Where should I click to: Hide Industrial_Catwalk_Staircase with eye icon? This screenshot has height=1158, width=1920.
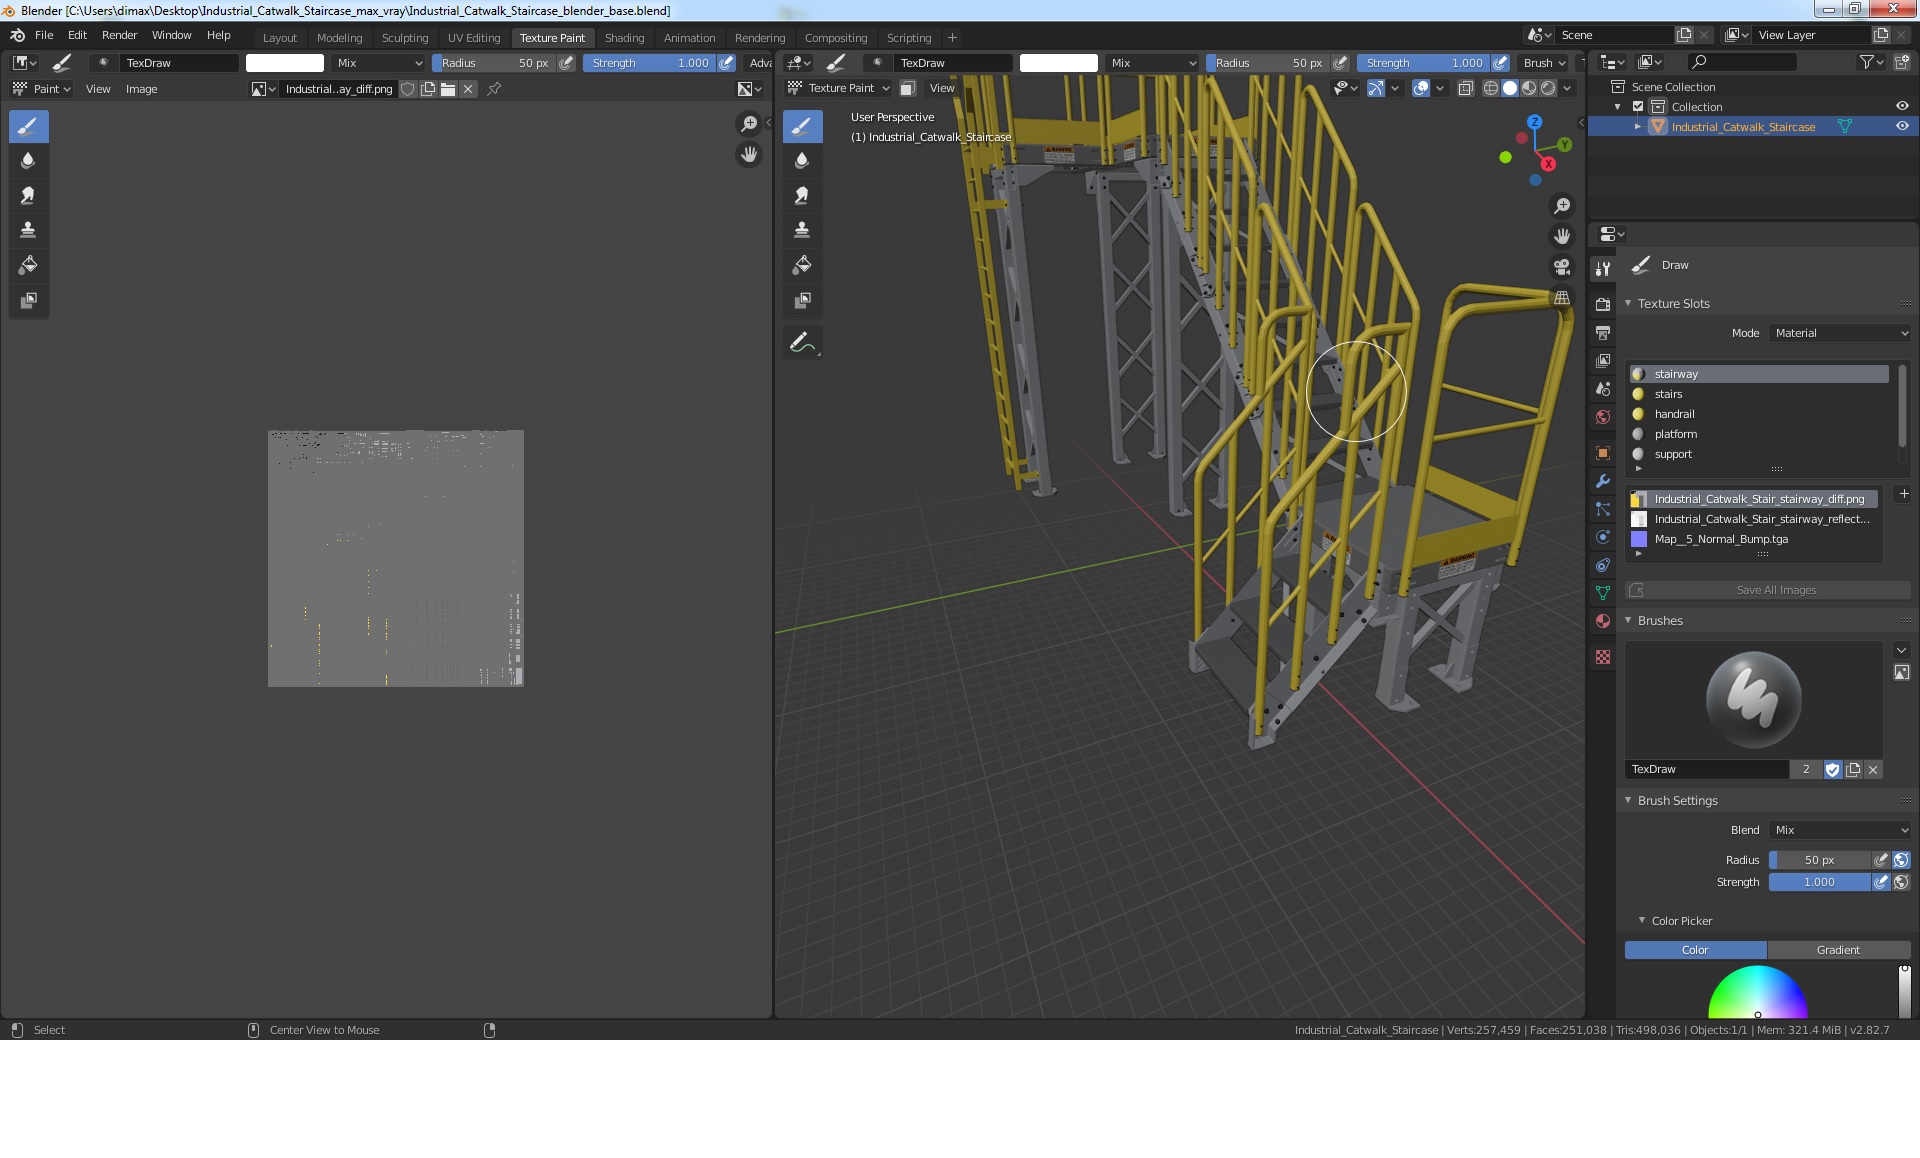pos(1902,126)
